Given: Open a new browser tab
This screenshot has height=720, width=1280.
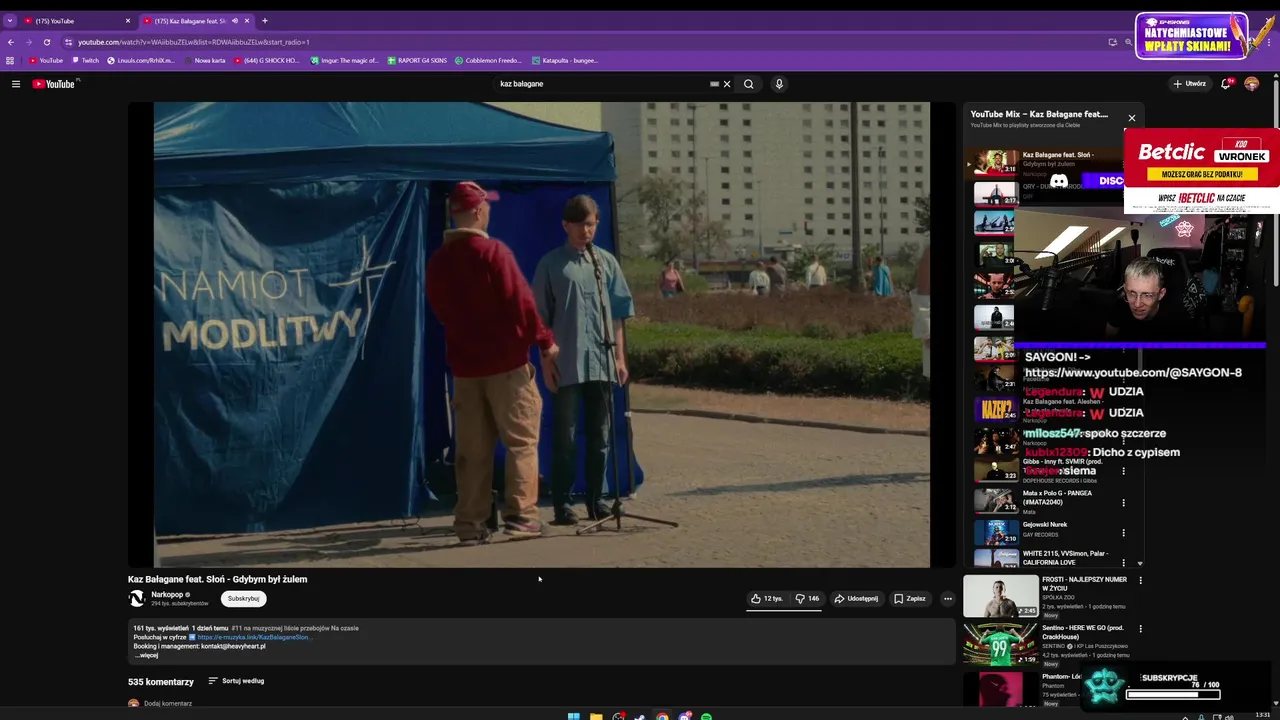Looking at the screenshot, I should (x=264, y=21).
